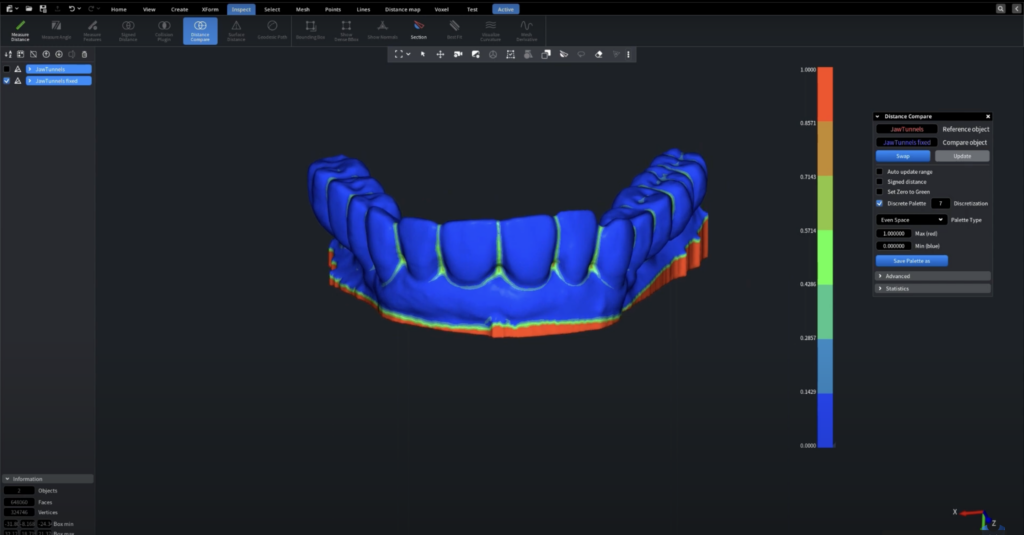This screenshot has height=535, width=1024.
Task: Open the Section tool in the ribbon
Action: pyautogui.click(x=418, y=29)
